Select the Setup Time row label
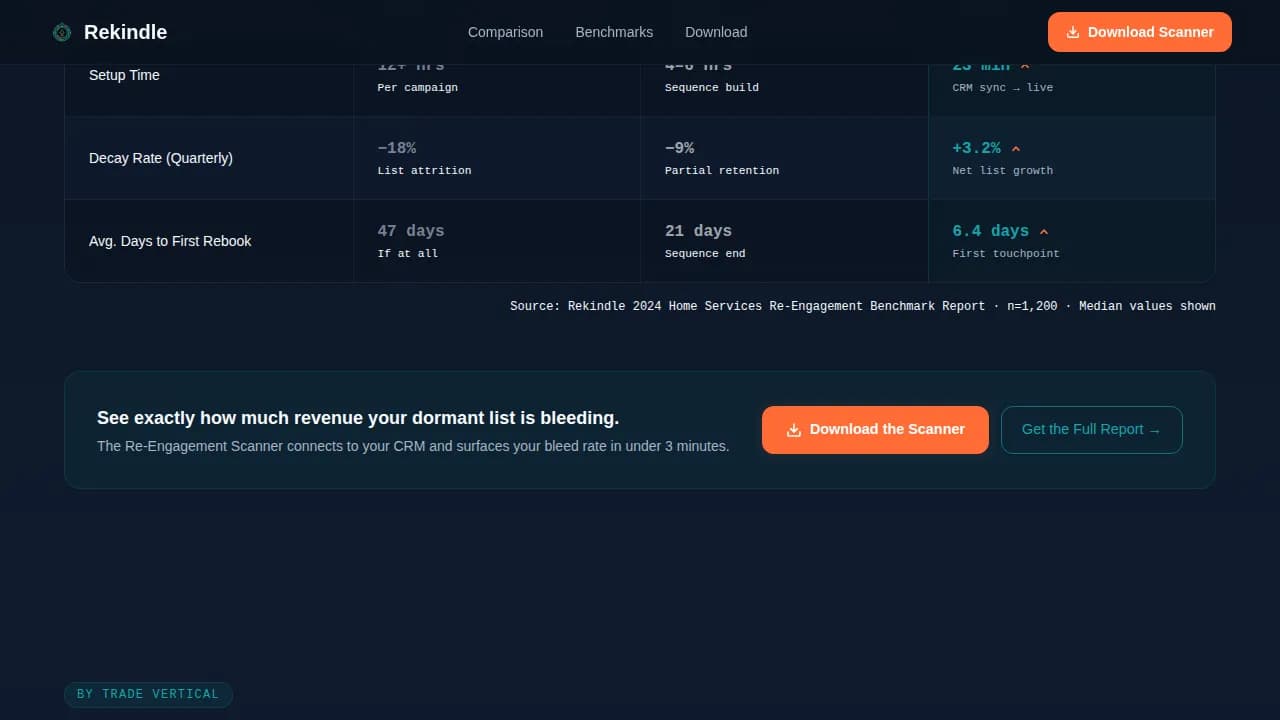This screenshot has width=1280, height=720. [x=124, y=75]
